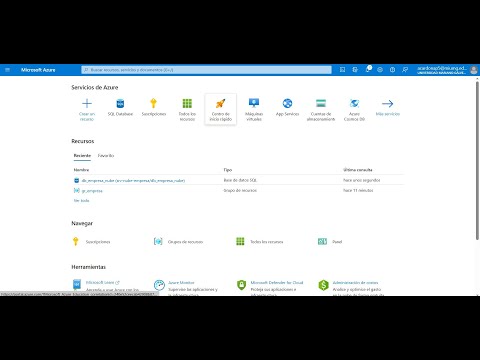Open App Services service

[x=287, y=107]
